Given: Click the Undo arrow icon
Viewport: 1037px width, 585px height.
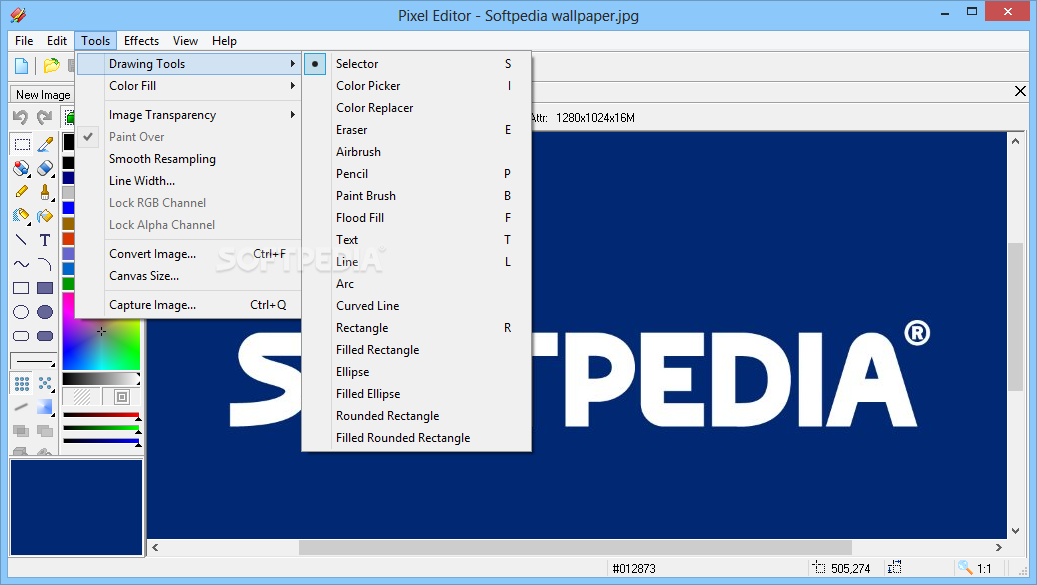Looking at the screenshot, I should (x=21, y=117).
